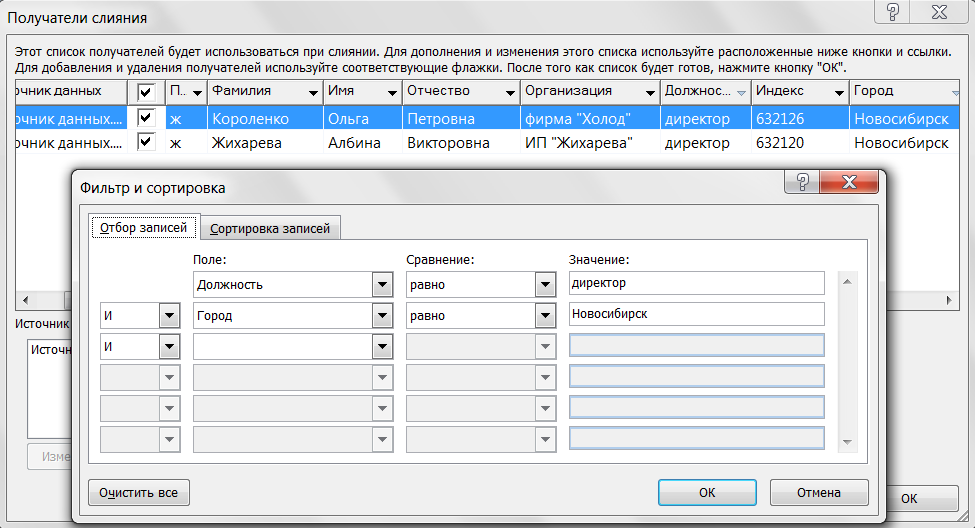The width and height of the screenshot is (975, 528).
Task: Click help icon of Получатели слияния window
Action: coord(892,12)
